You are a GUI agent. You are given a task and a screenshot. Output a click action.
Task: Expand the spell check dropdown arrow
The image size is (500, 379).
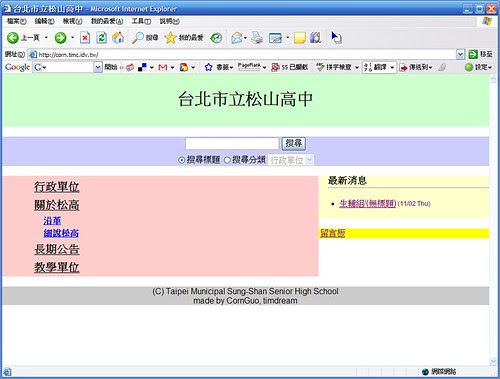pyautogui.click(x=357, y=68)
